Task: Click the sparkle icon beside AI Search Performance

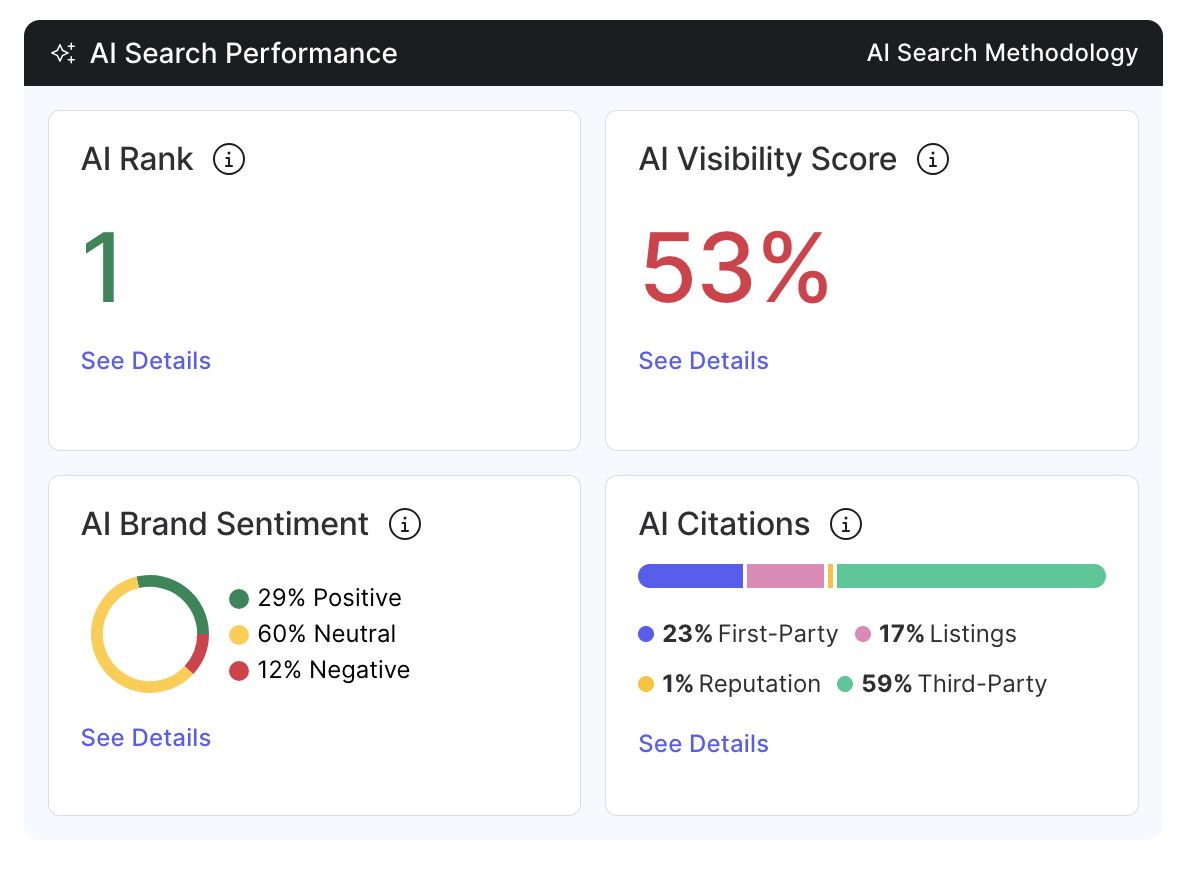Action: pyautogui.click(x=64, y=53)
